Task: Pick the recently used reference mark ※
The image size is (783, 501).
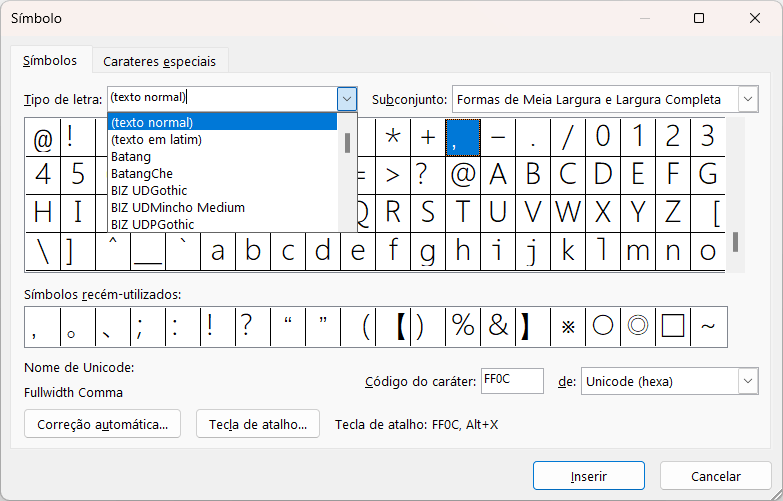Action: click(568, 327)
